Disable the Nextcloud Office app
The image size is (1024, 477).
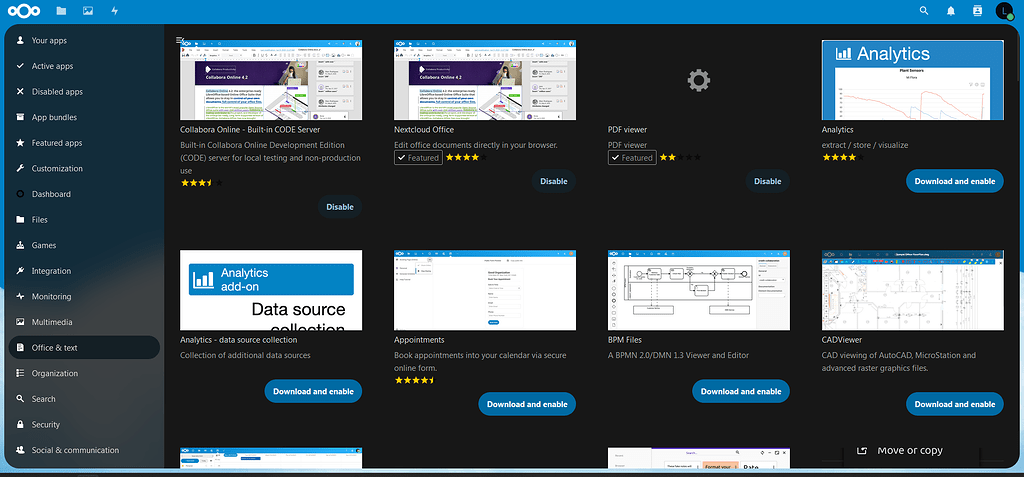(x=554, y=181)
